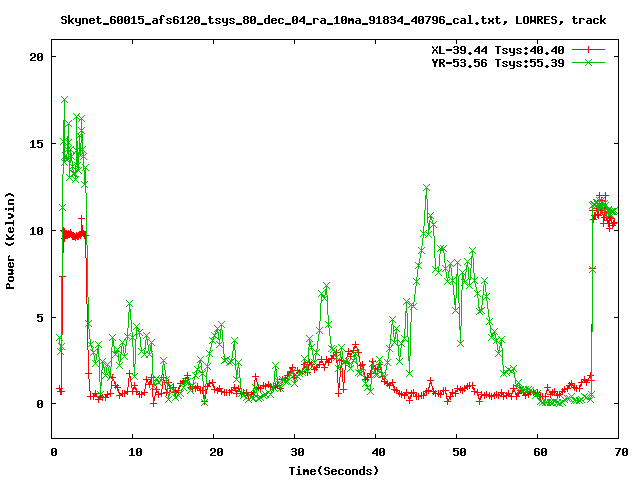Select the XL-39.44 Tsys:40.40 legend label
640x480 pixels.
[497, 49]
